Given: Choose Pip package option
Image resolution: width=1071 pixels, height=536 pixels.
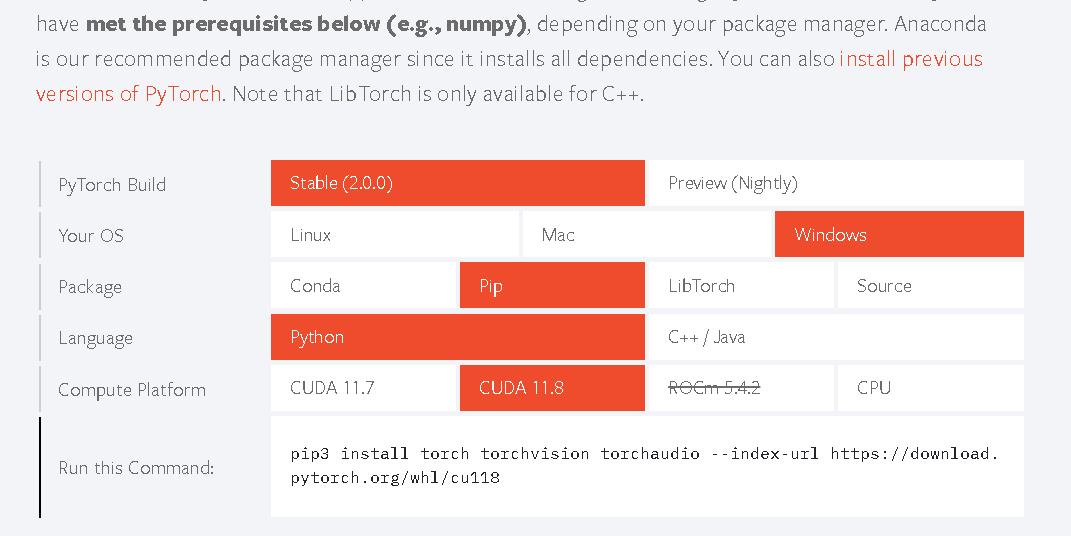Looking at the screenshot, I should tap(552, 285).
